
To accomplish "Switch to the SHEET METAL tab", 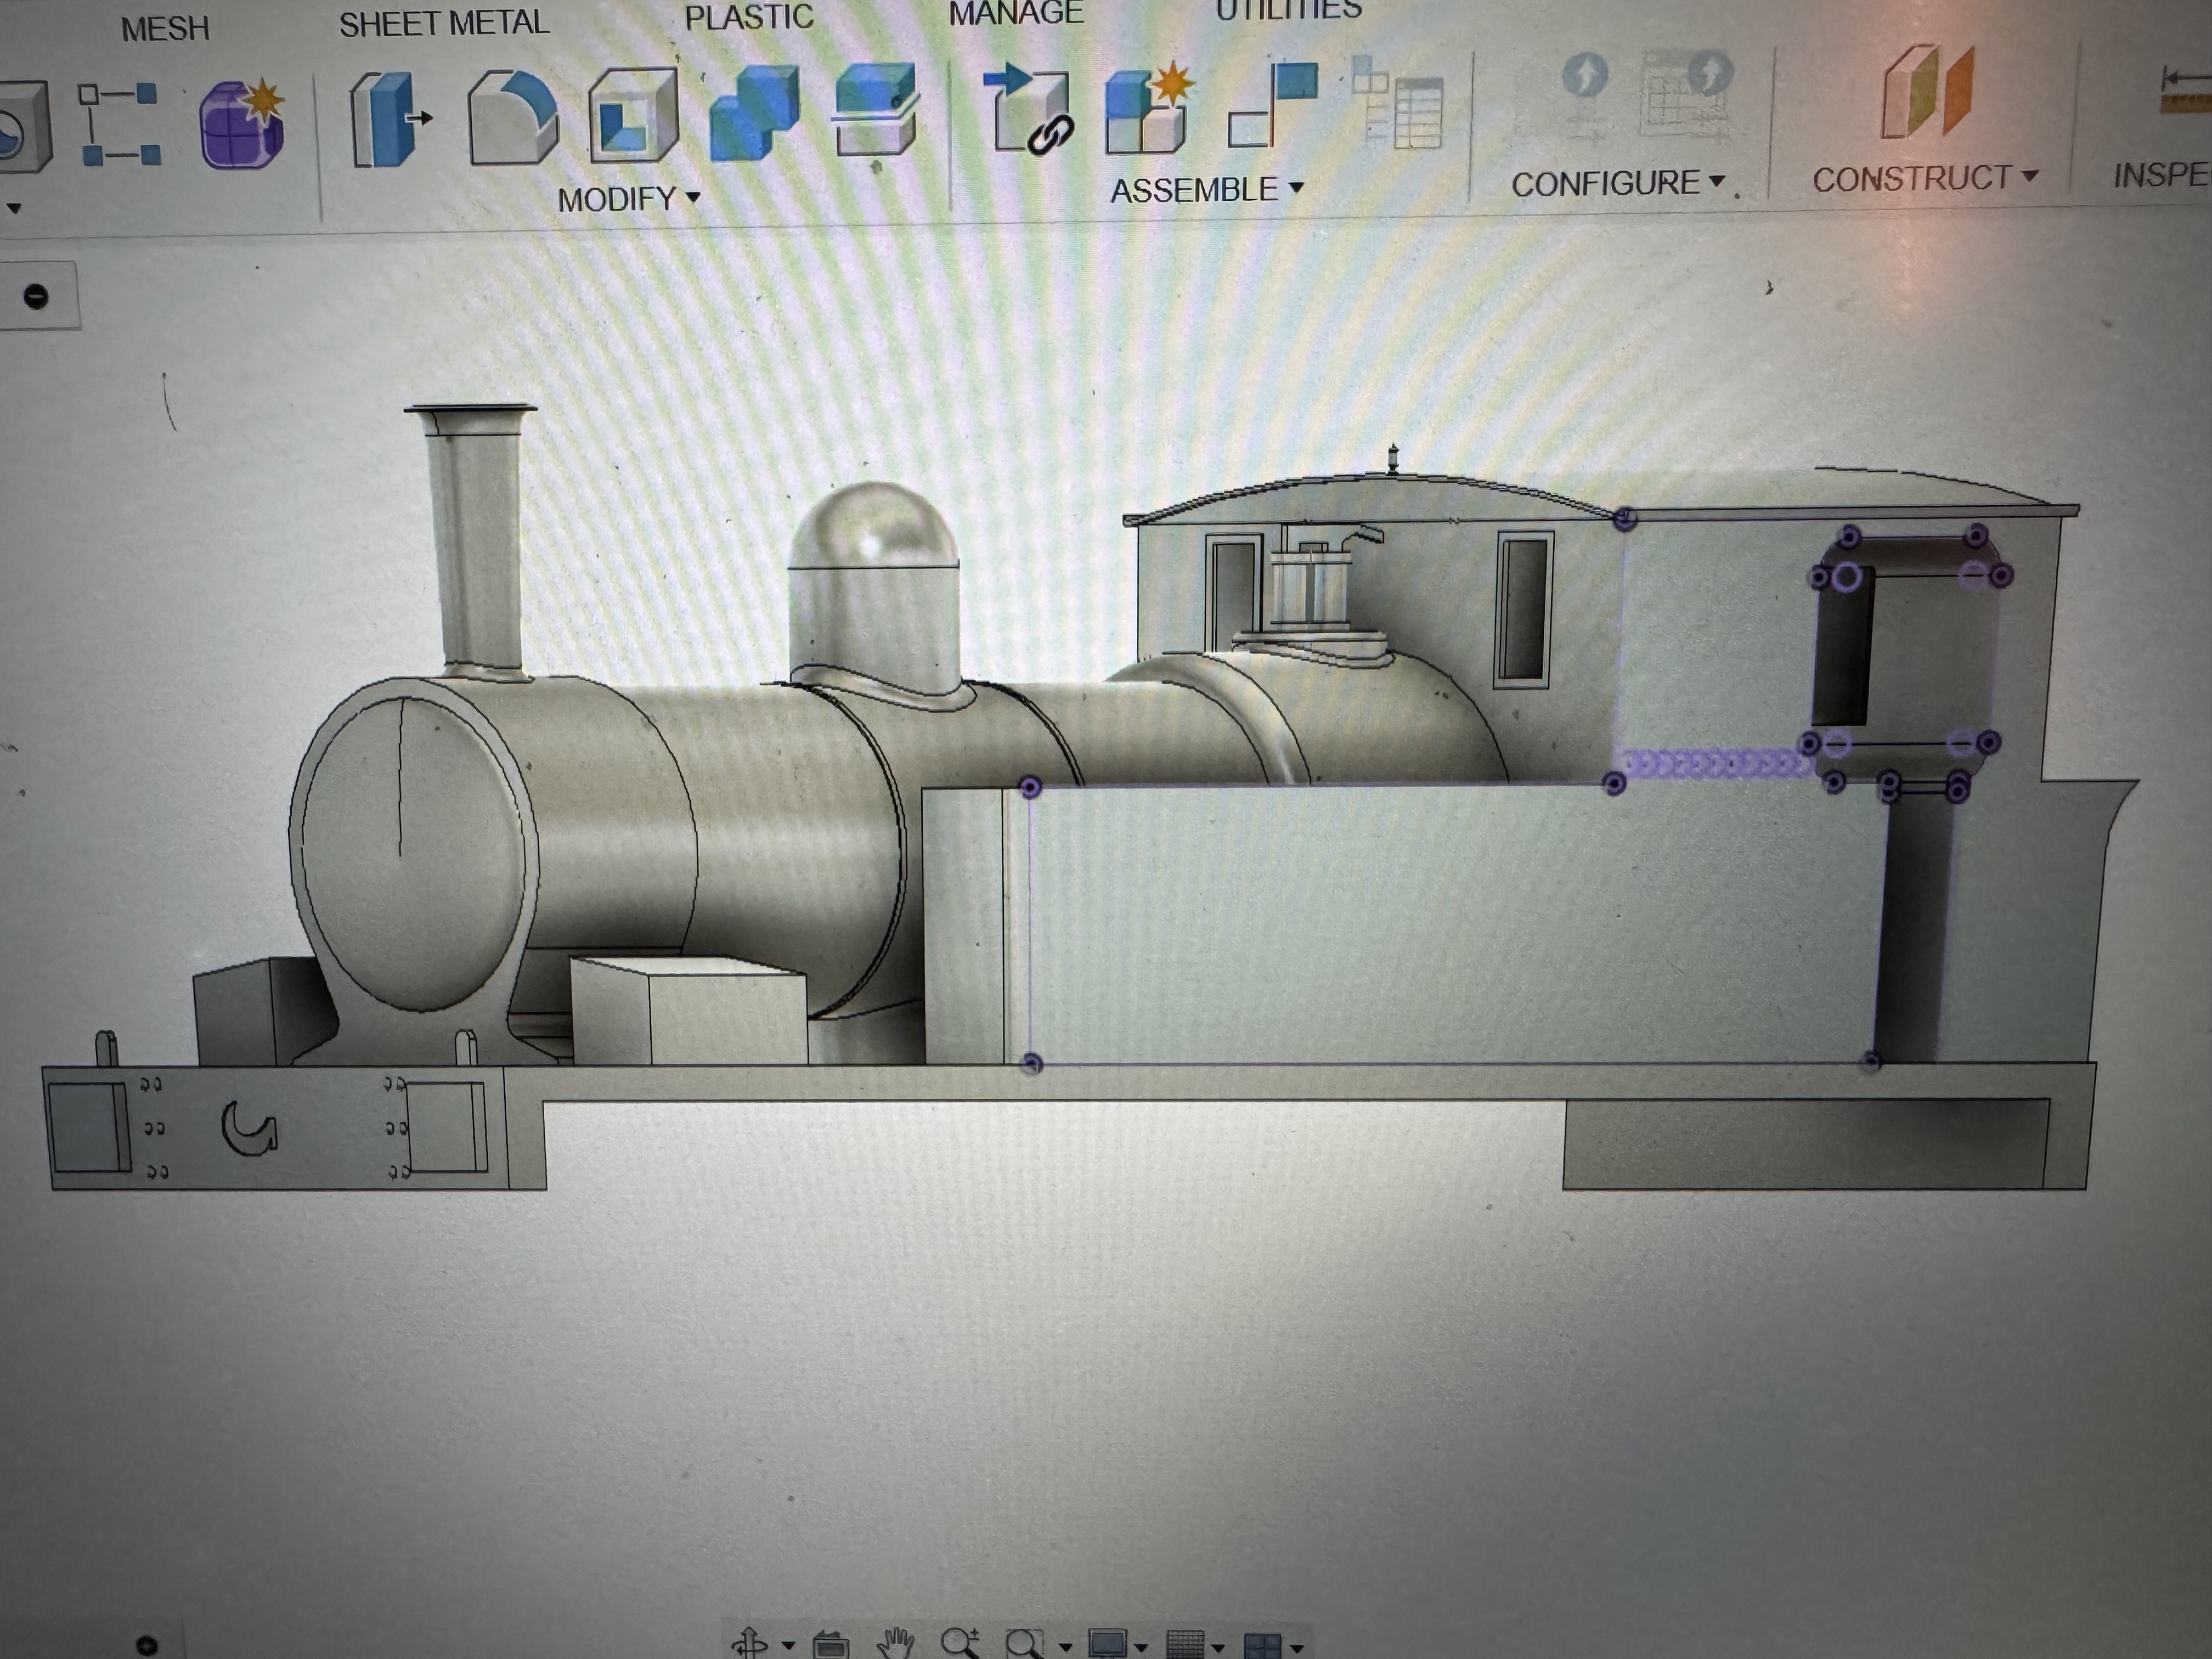I will 444,23.
